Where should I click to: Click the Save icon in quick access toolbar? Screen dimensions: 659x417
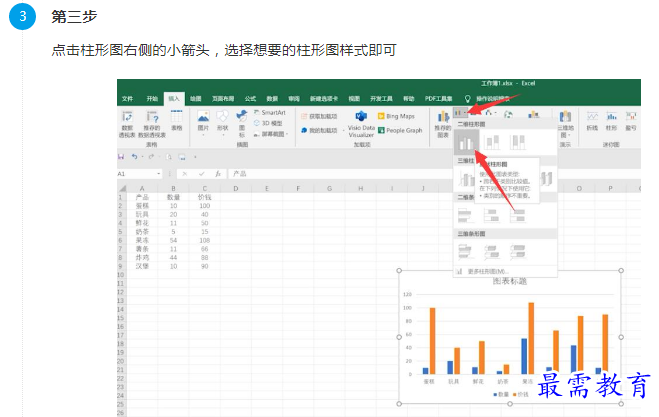coord(121,157)
